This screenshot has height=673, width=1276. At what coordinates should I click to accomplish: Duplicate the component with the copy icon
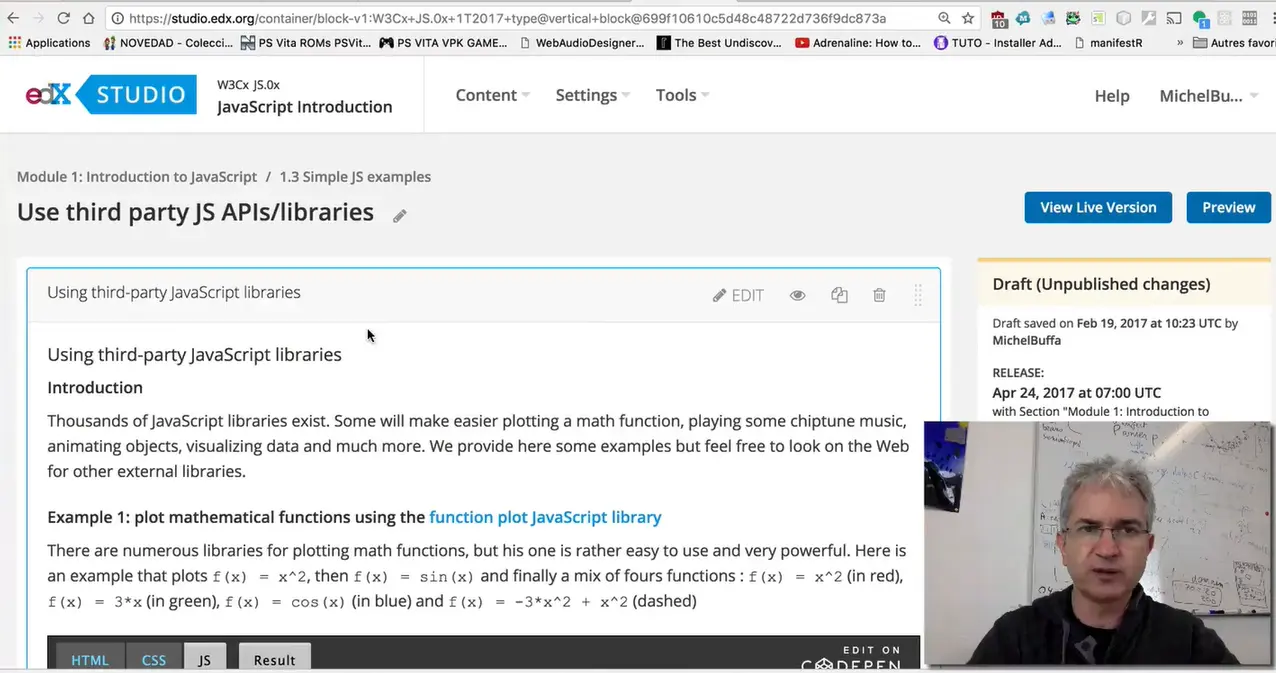[839, 295]
